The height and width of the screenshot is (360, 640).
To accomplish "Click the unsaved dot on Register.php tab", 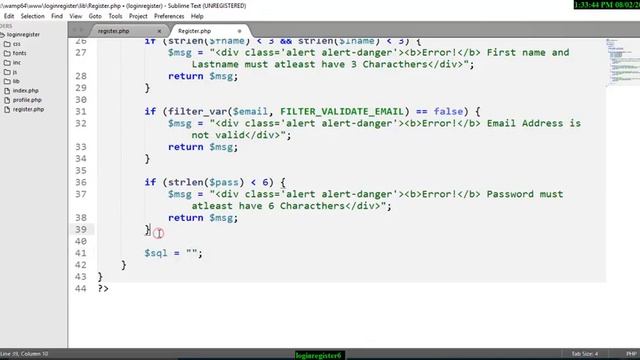I will [x=240, y=31].
